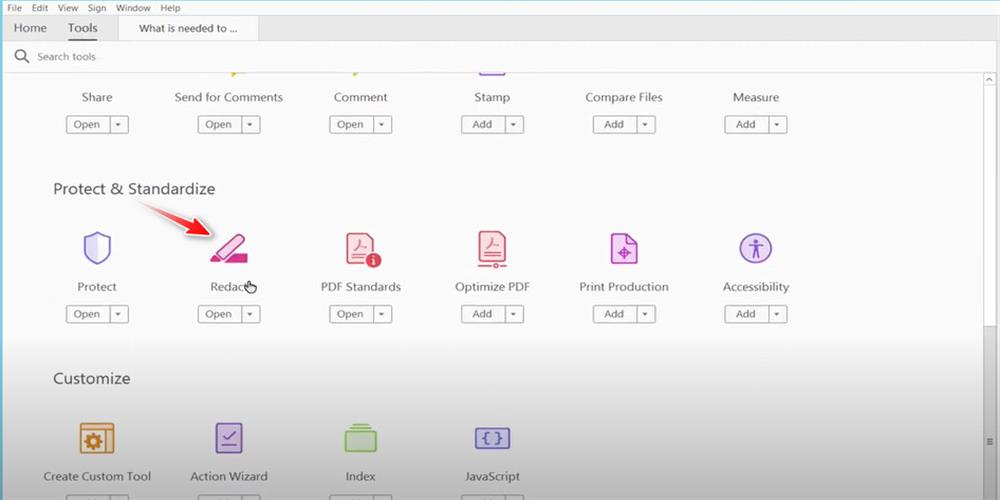Expand dropdown arrow beside Redact Open

point(251,314)
